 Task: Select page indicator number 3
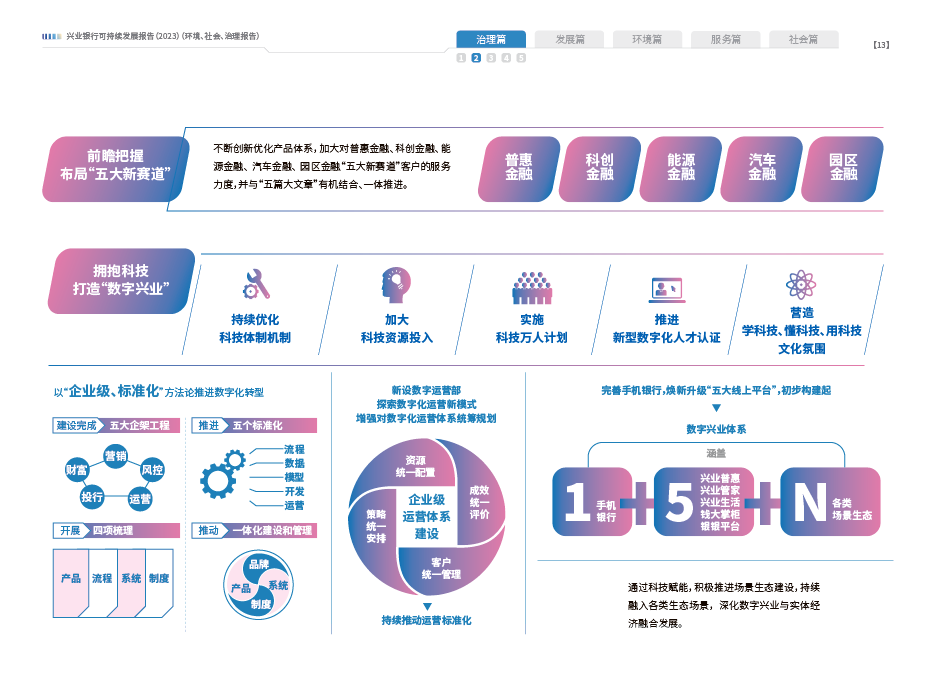pyautogui.click(x=491, y=58)
